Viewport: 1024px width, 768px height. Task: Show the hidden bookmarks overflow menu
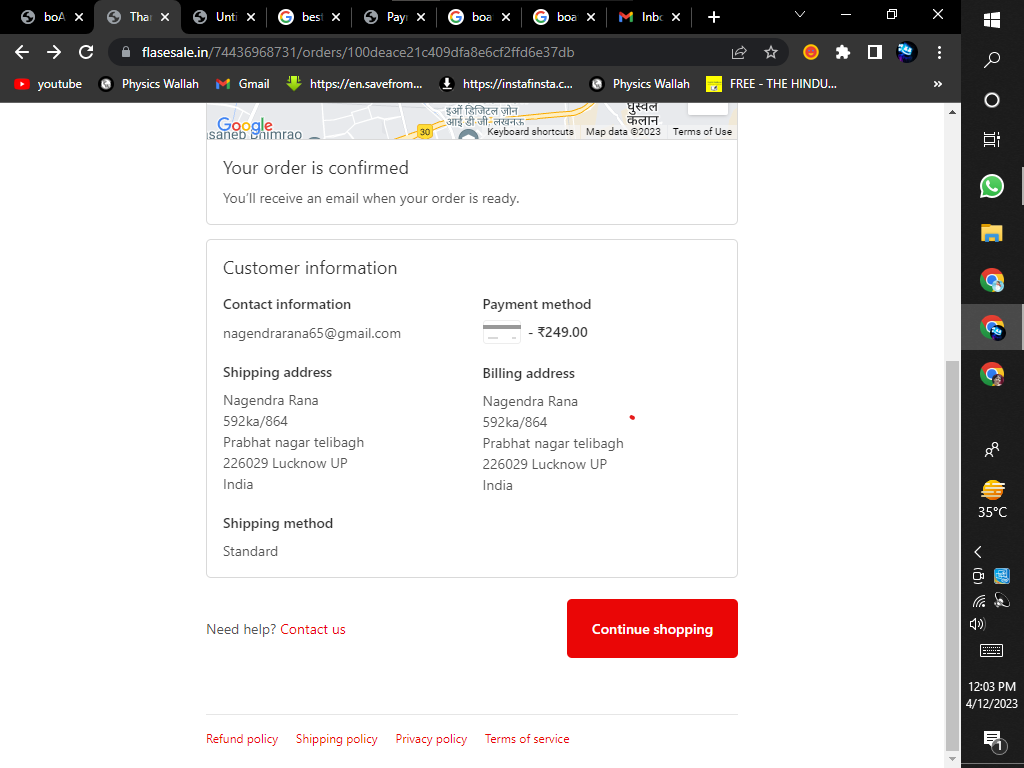tap(937, 84)
